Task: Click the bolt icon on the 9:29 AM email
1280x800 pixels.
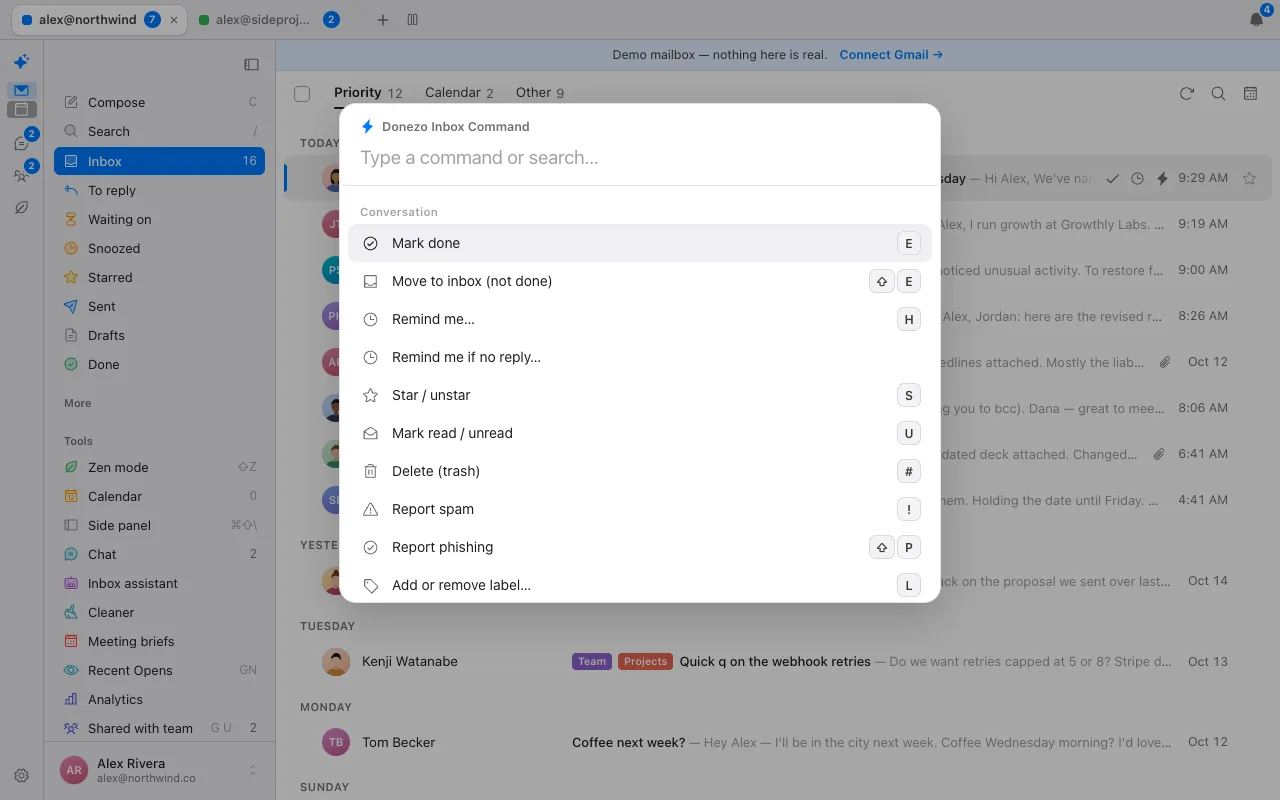Action: [x=1162, y=179]
